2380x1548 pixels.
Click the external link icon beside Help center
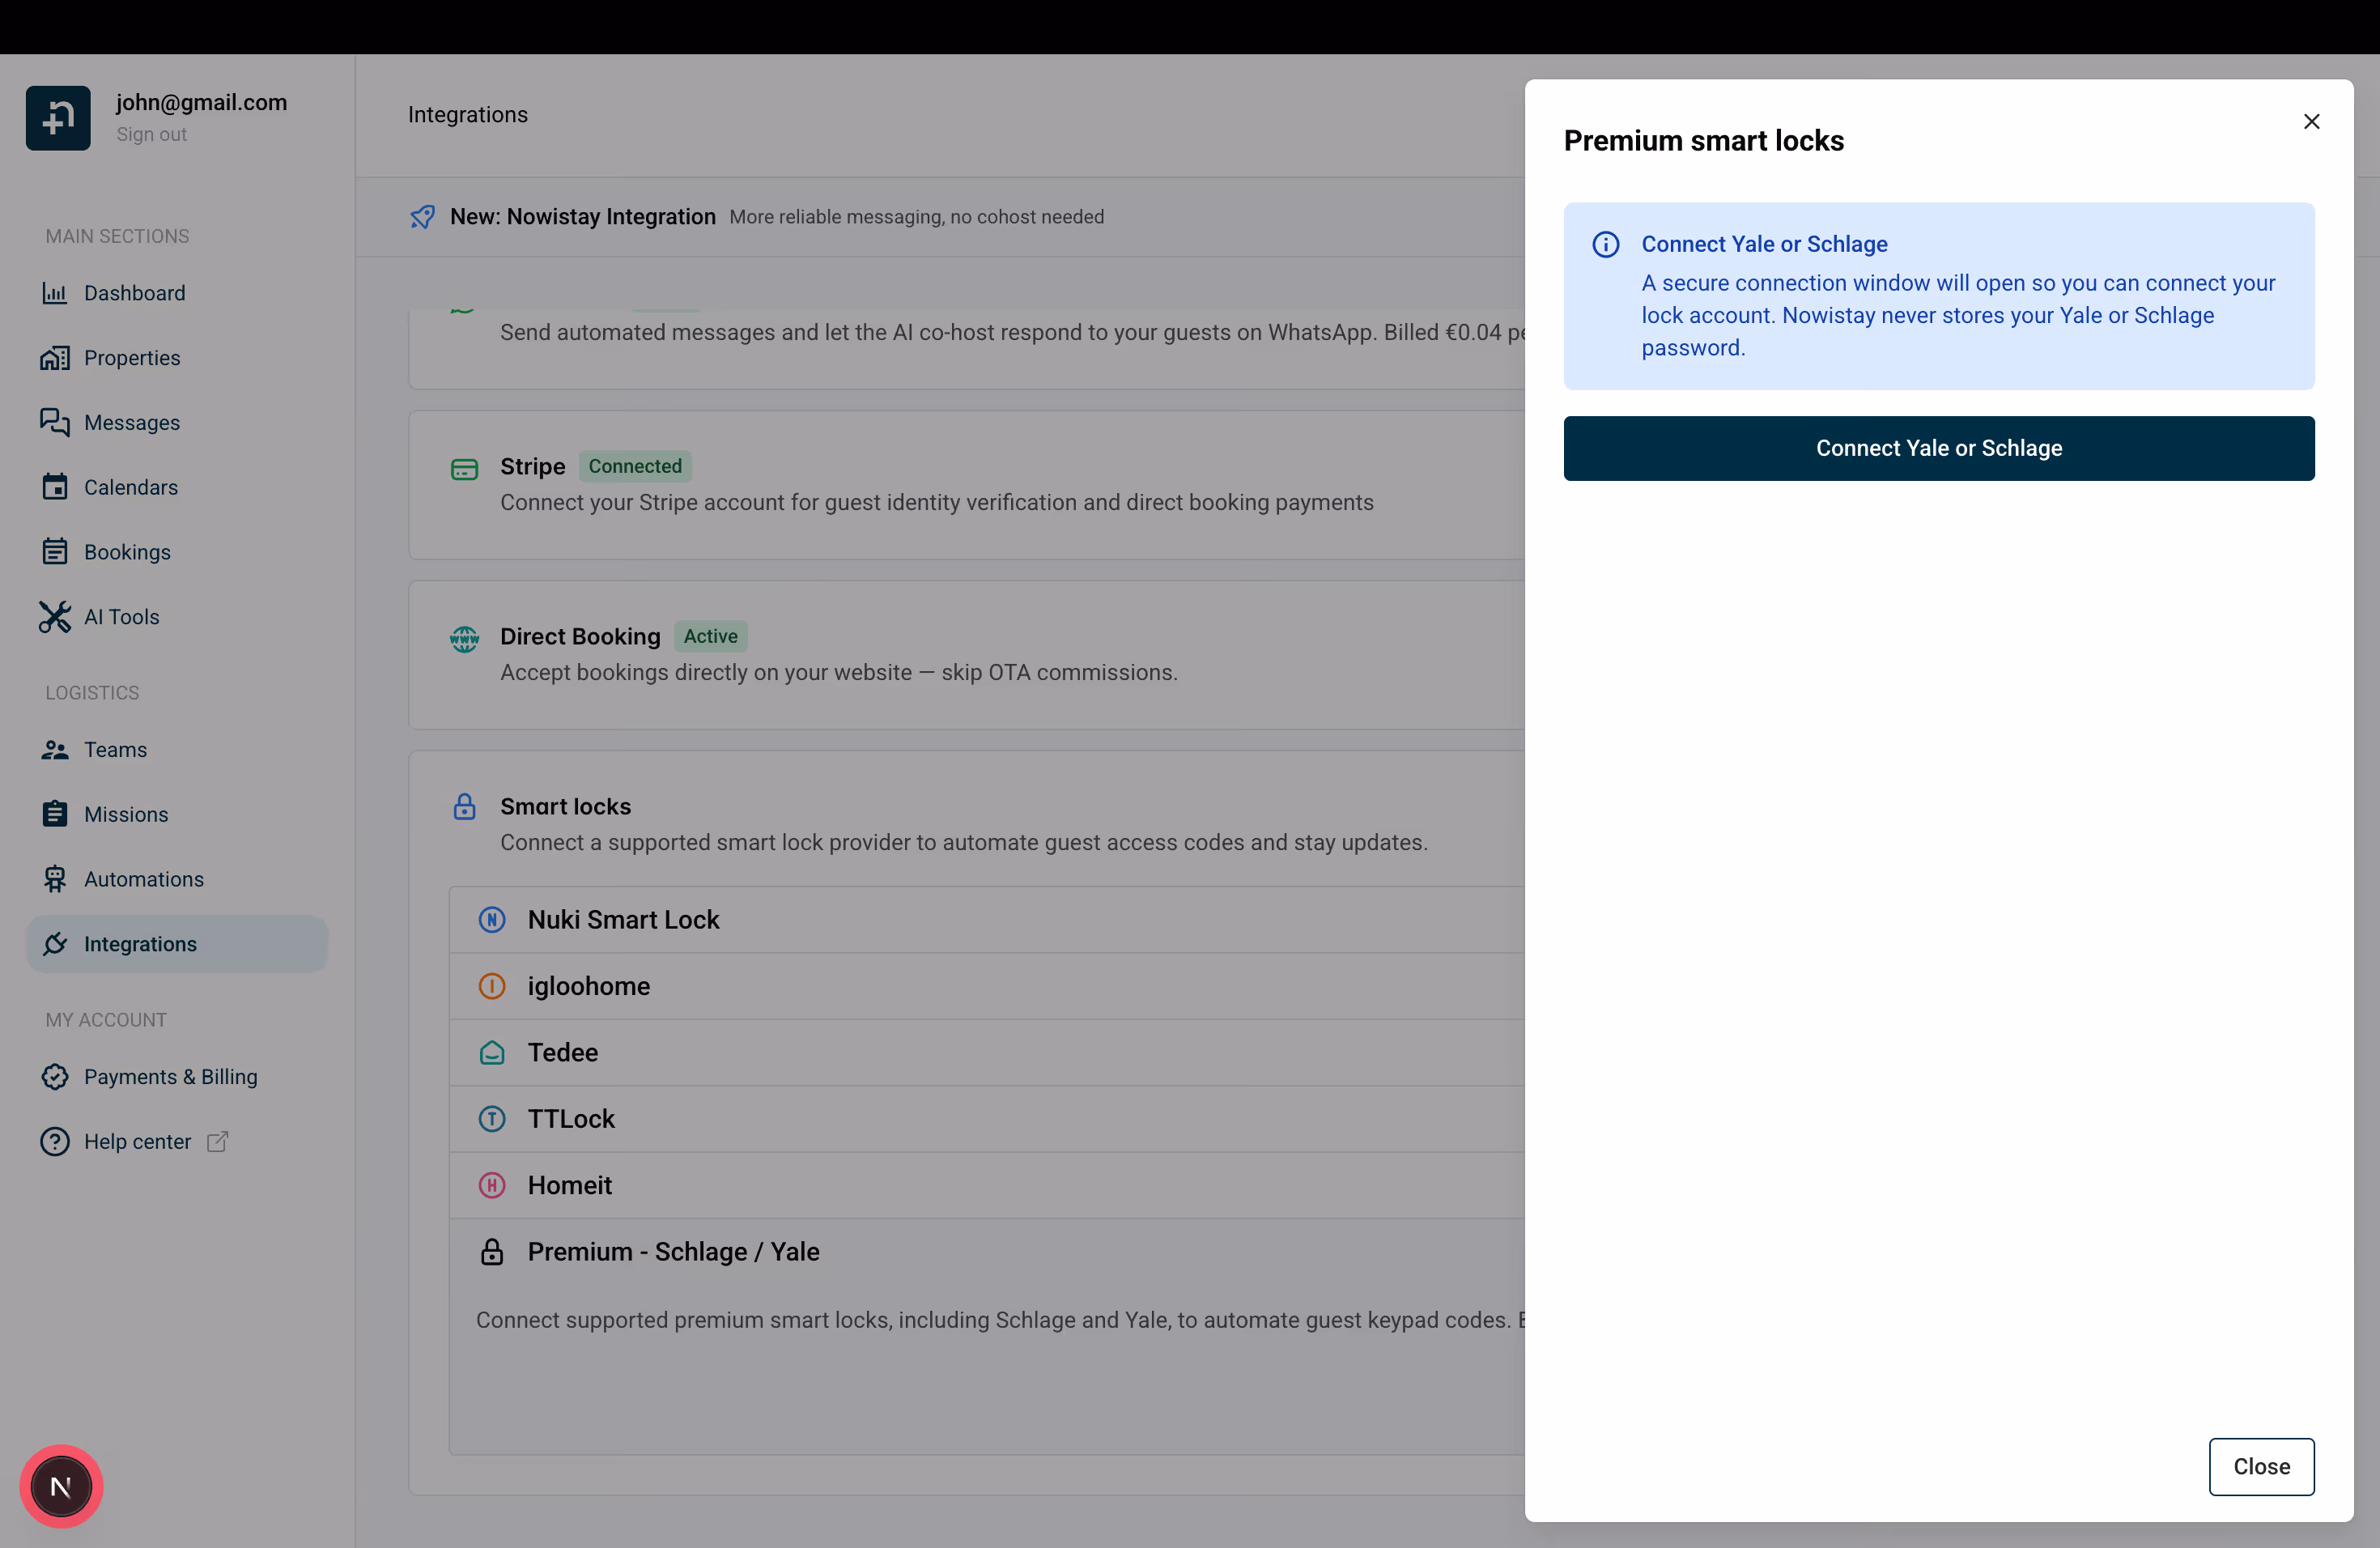point(217,1142)
